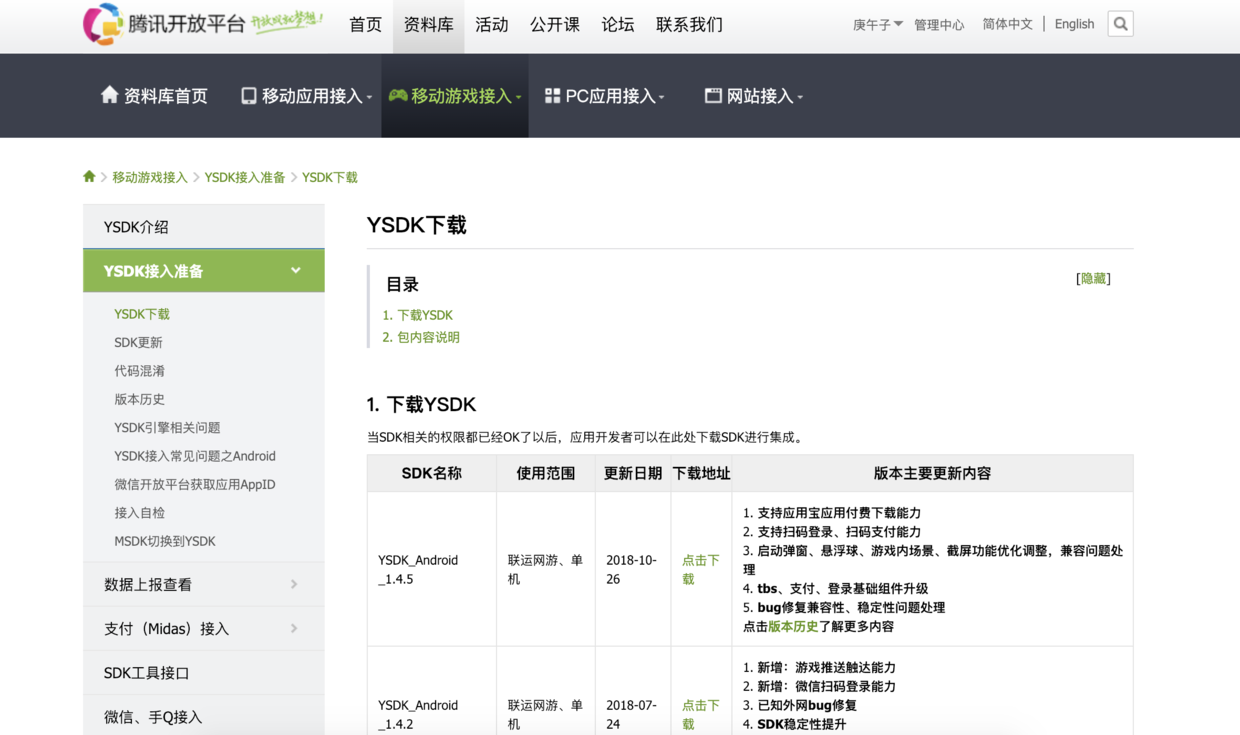
Task: Select 代码混淆 in the sidebar
Action: [139, 371]
